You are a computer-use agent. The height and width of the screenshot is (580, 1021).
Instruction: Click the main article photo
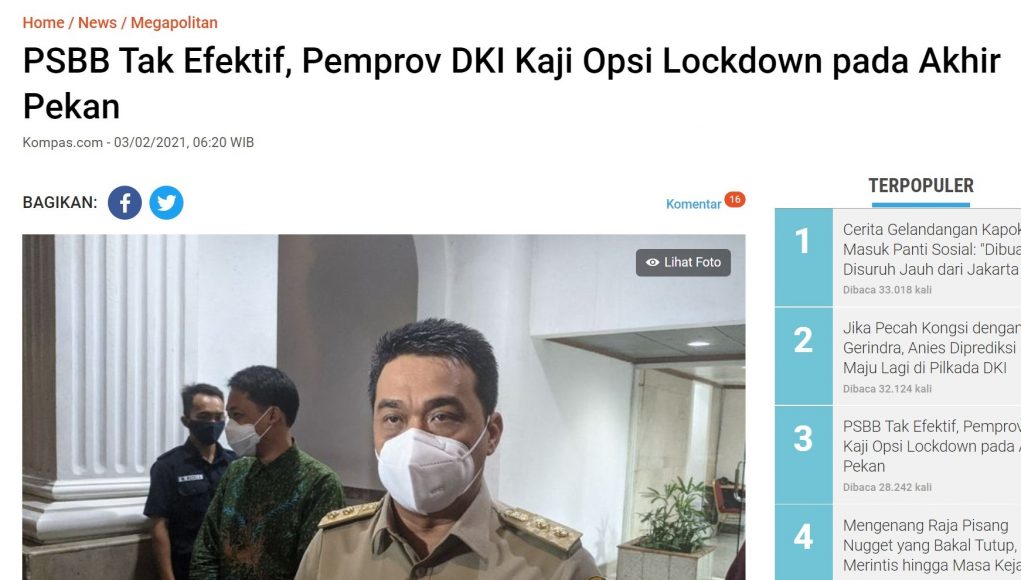[x=384, y=407]
